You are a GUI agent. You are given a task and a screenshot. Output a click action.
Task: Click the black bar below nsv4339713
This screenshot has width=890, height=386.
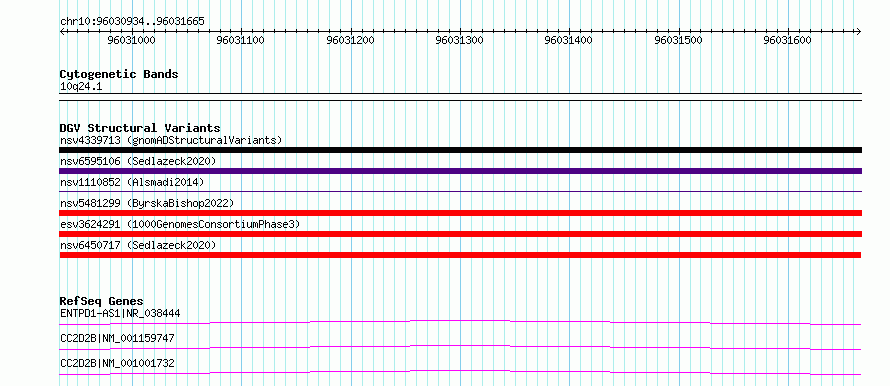[x=460, y=150]
